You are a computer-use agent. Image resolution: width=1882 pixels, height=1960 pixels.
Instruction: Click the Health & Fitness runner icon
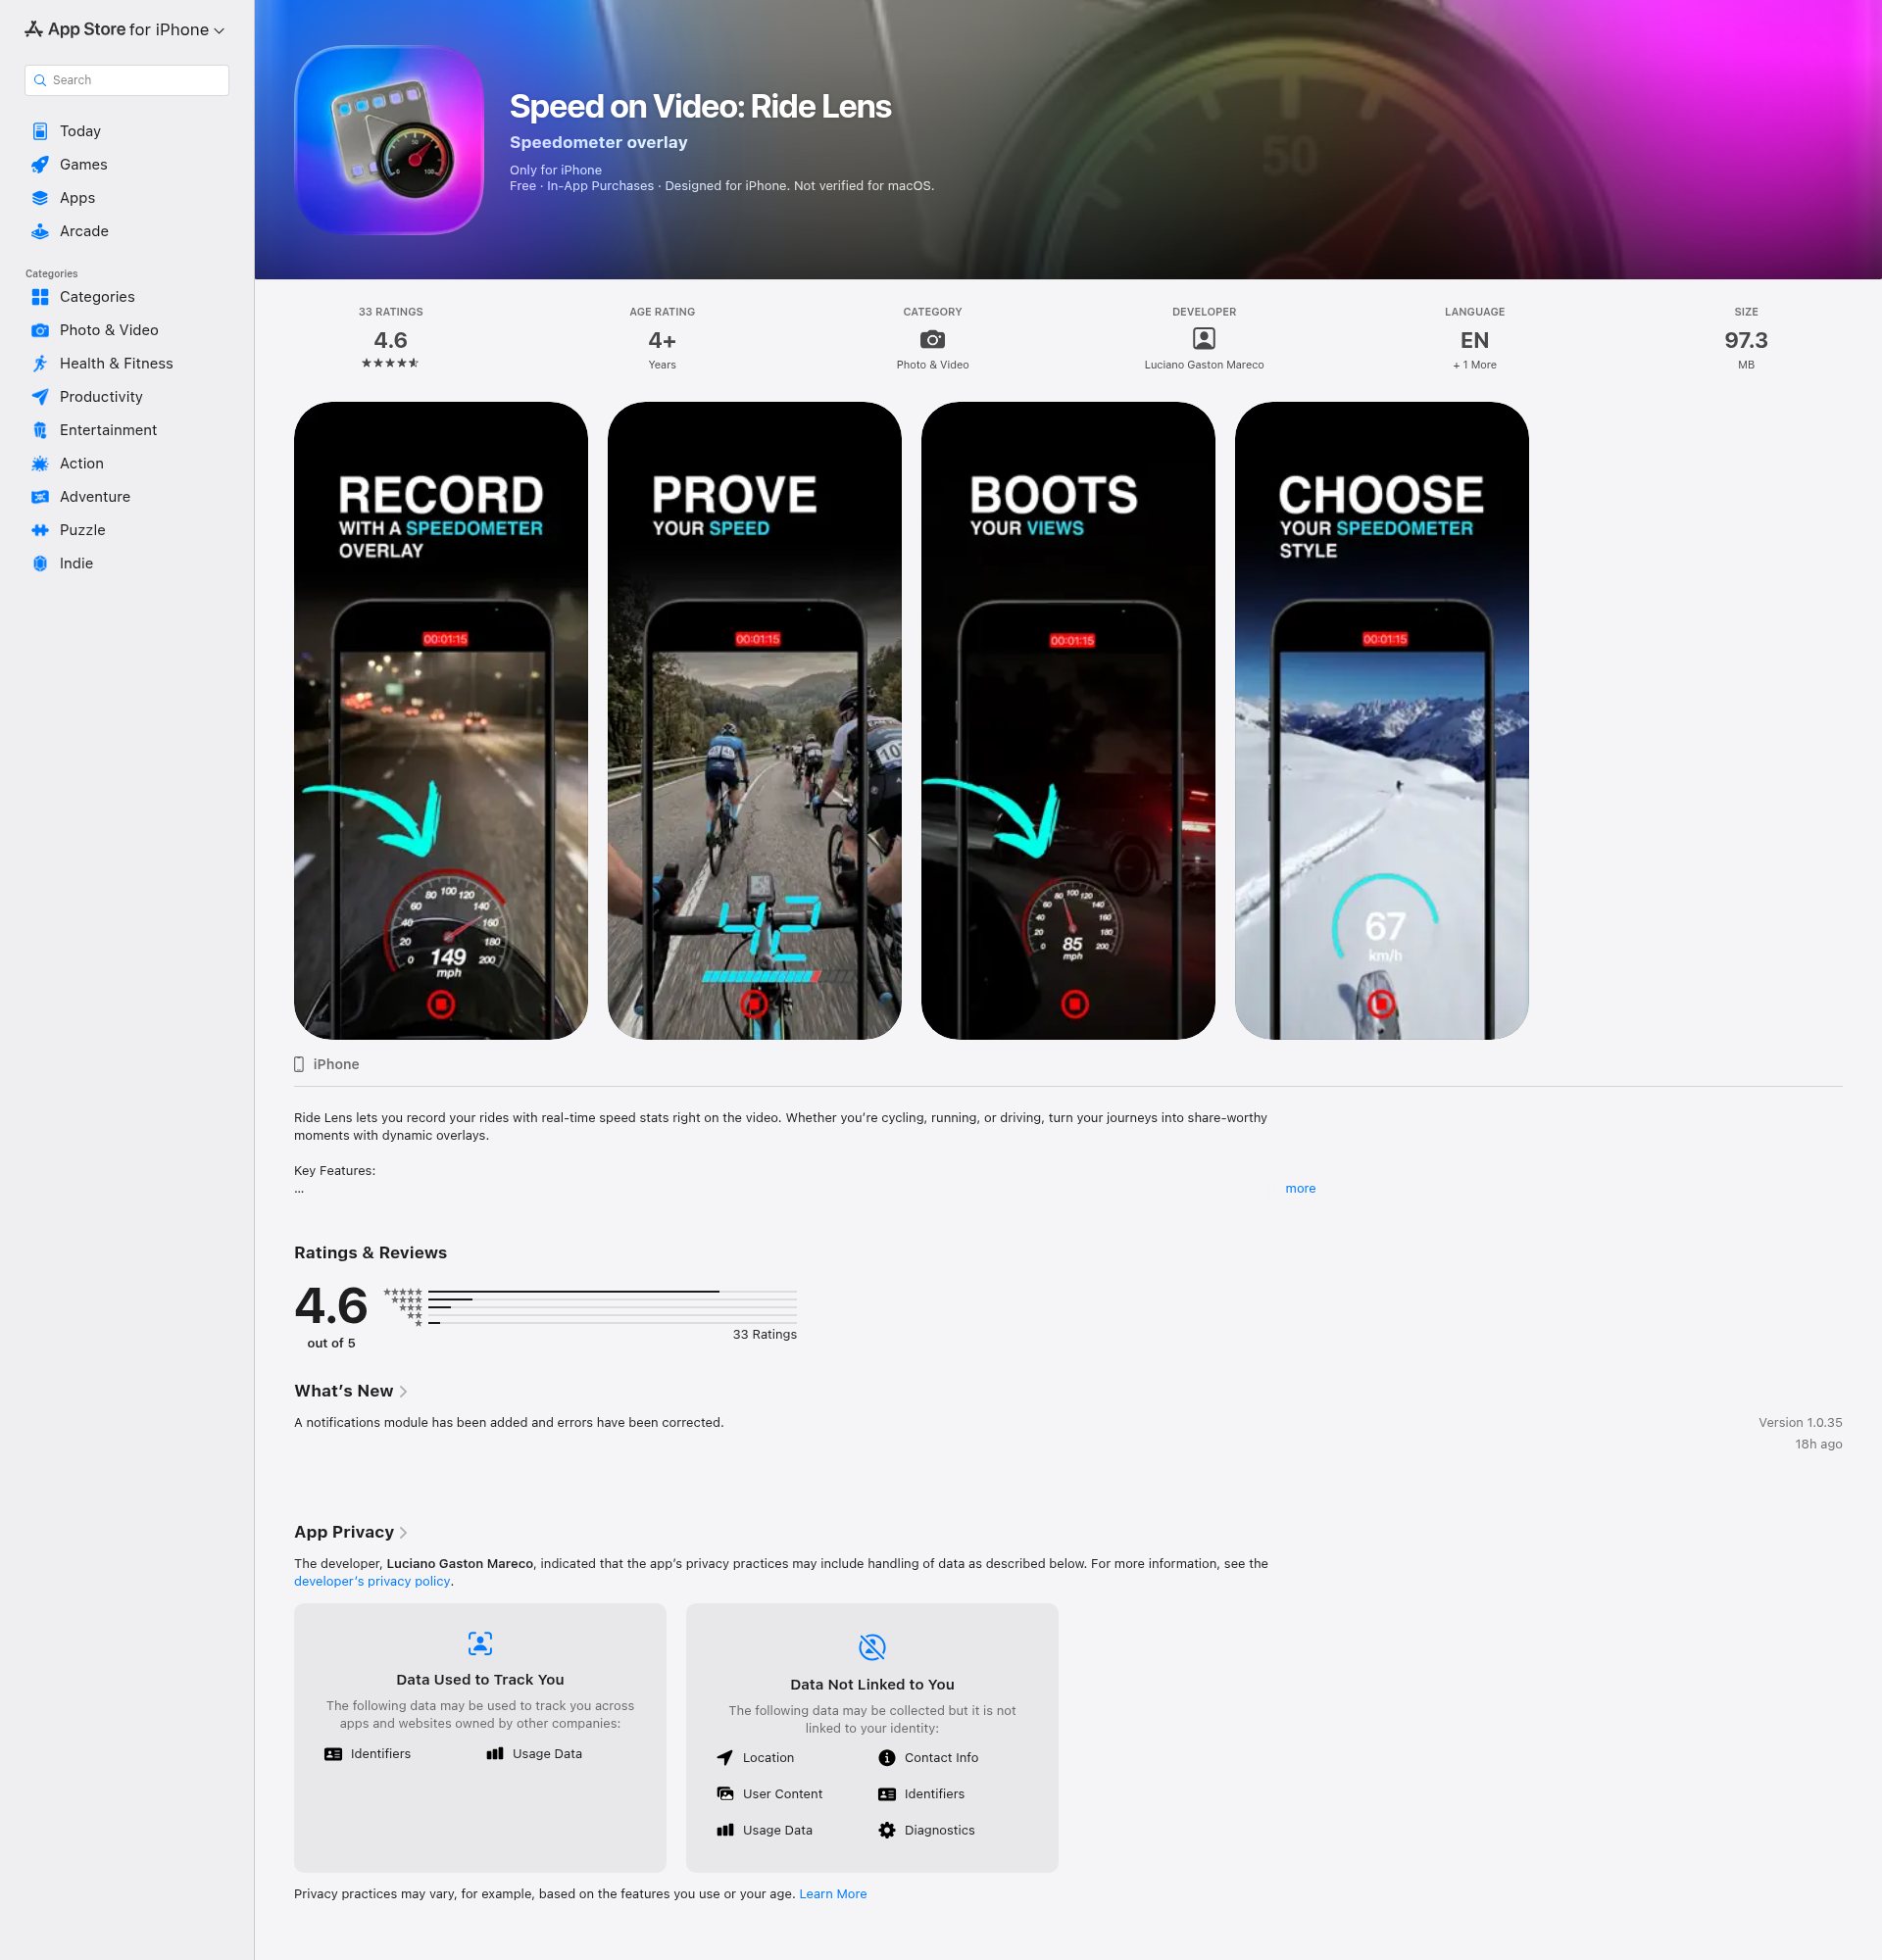(x=40, y=363)
